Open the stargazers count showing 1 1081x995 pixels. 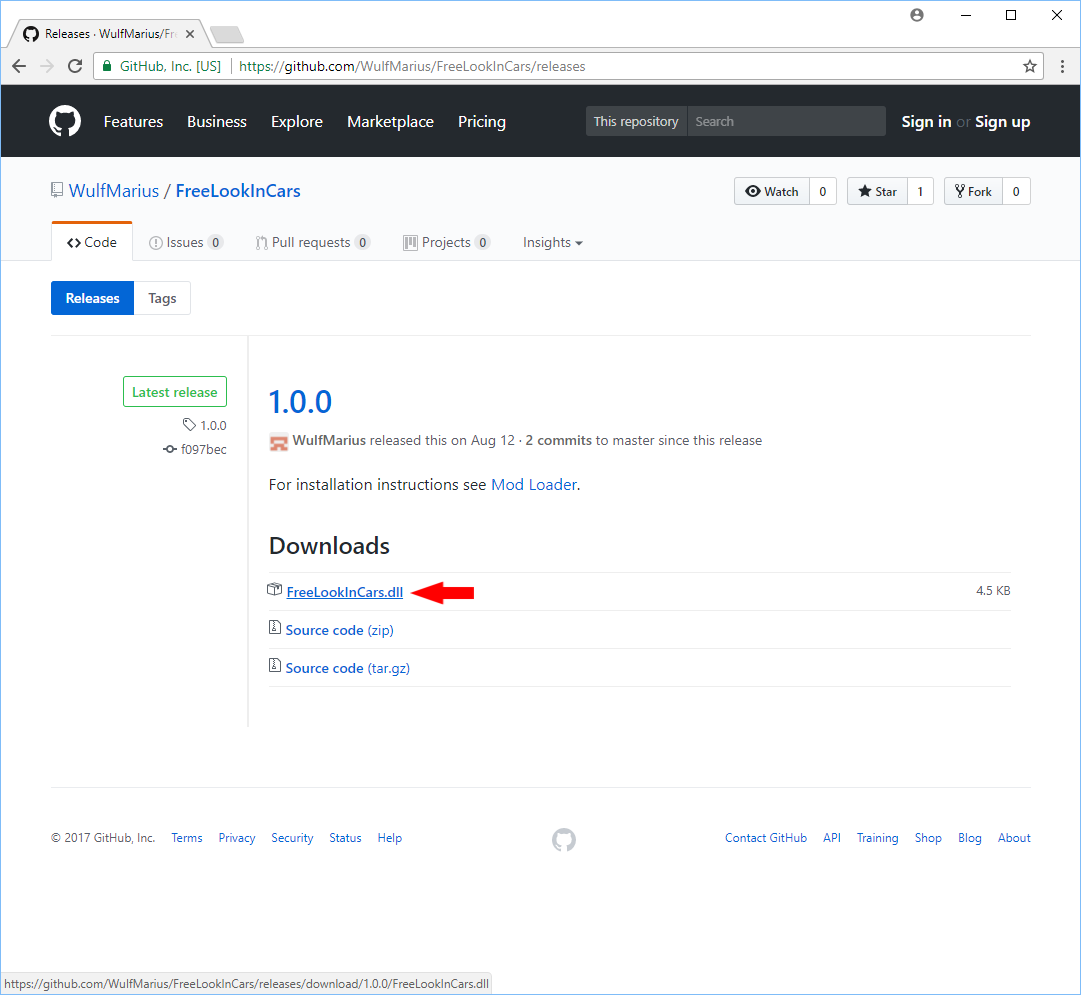pos(920,192)
